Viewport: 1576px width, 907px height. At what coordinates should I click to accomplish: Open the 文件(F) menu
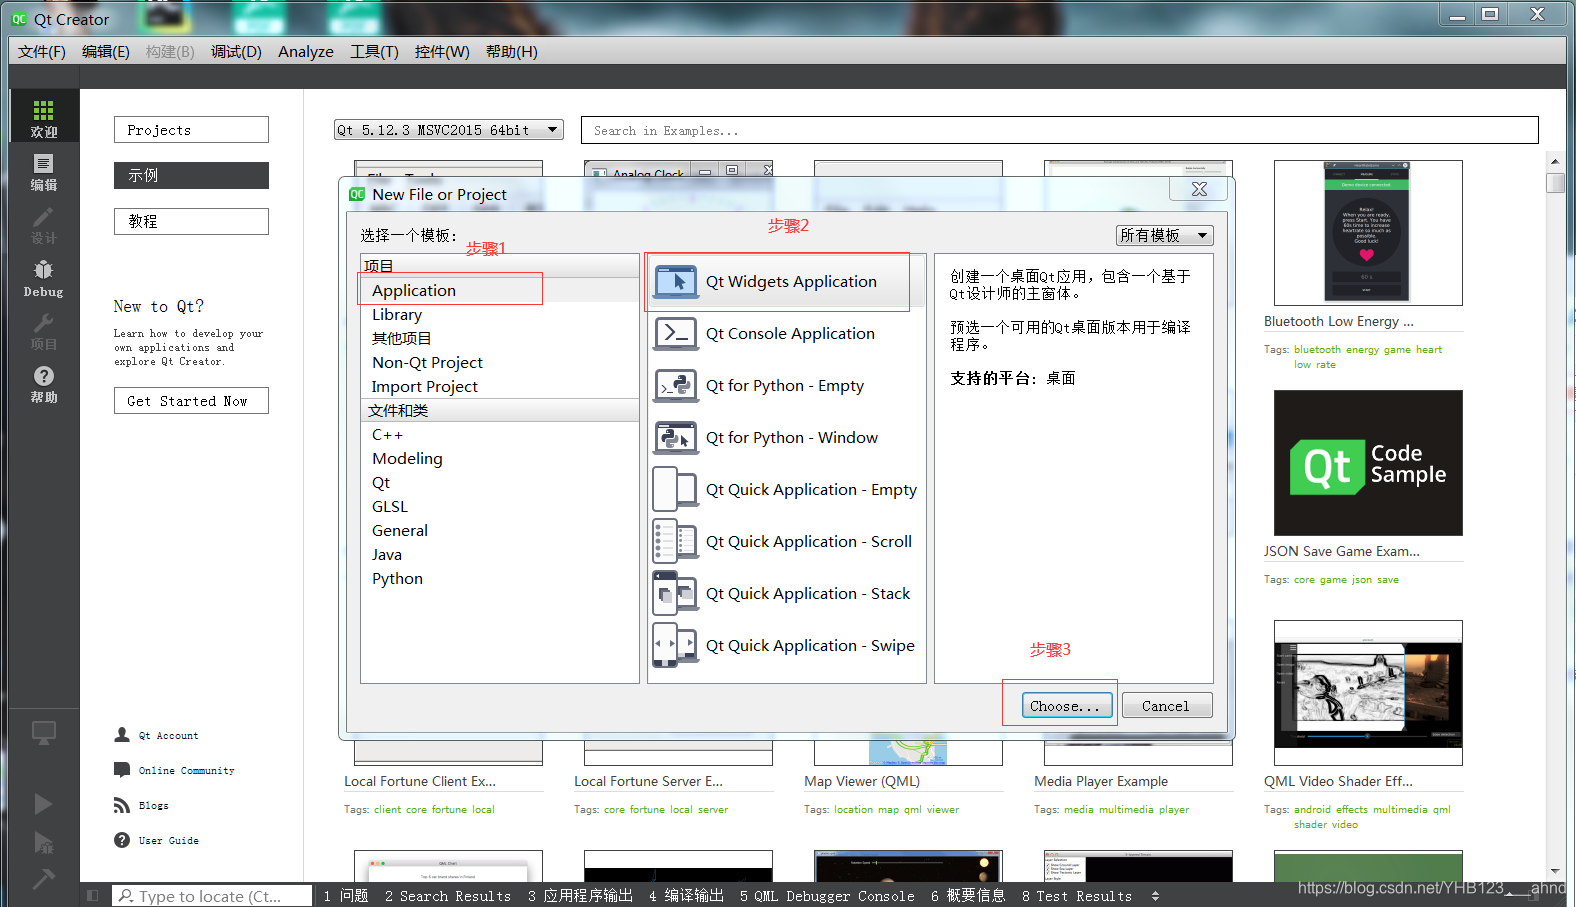(x=42, y=52)
